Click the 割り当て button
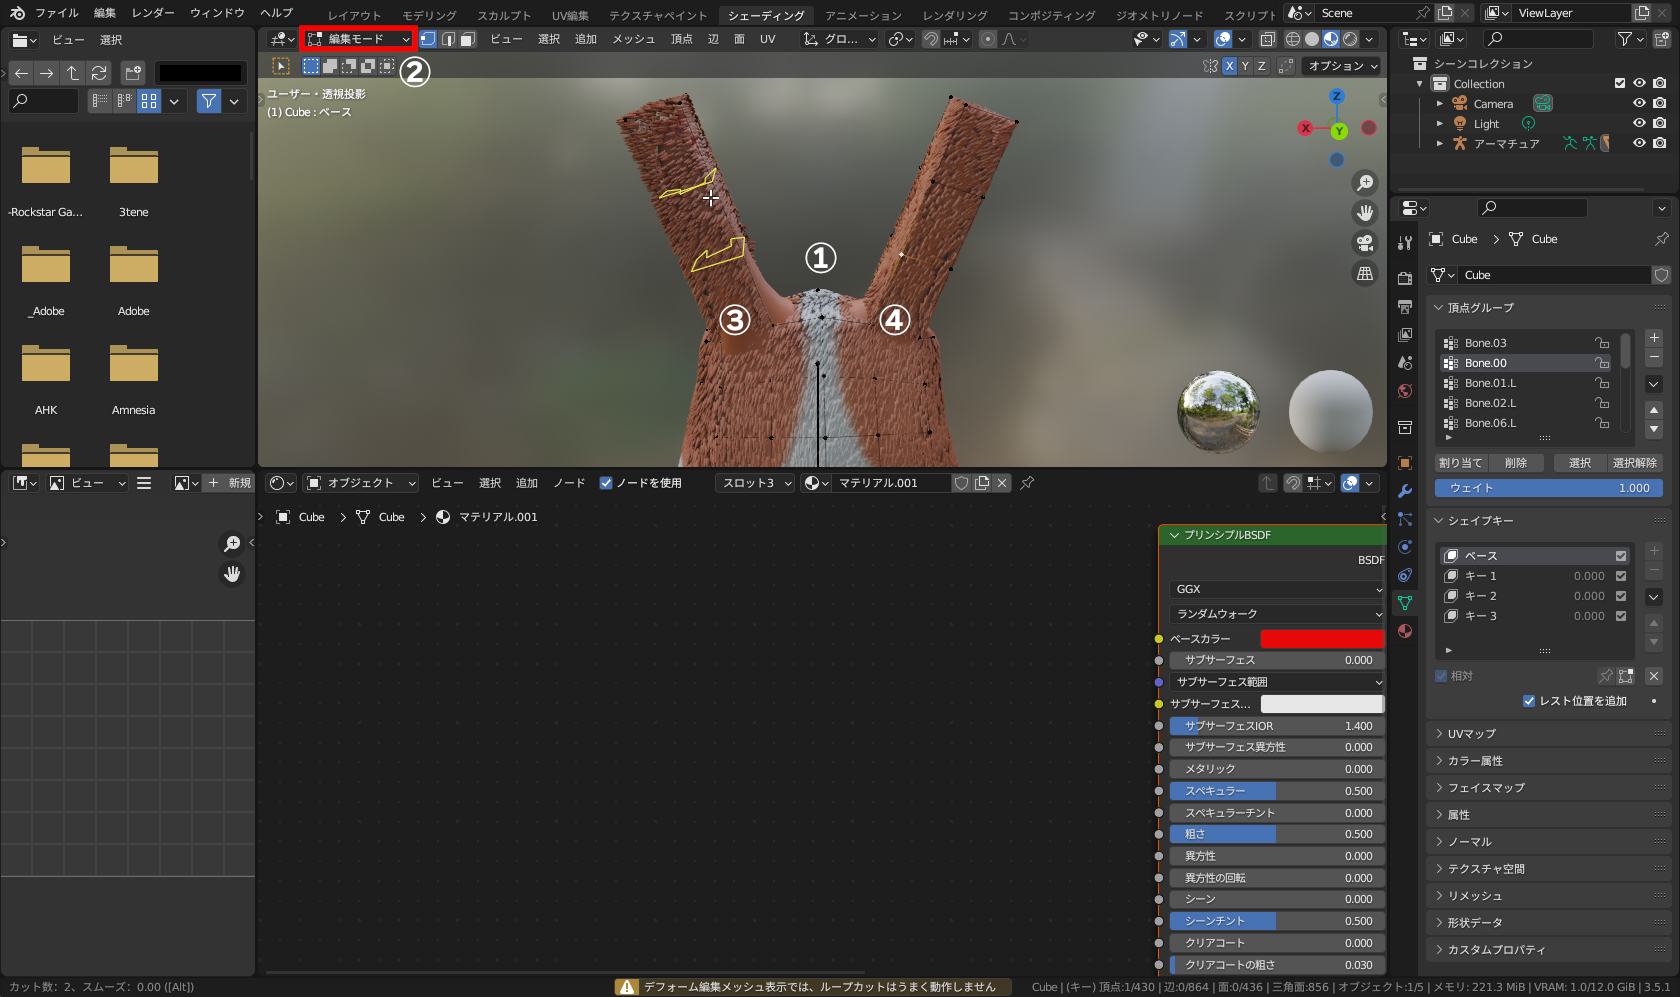Image resolution: width=1680 pixels, height=997 pixels. click(1460, 463)
